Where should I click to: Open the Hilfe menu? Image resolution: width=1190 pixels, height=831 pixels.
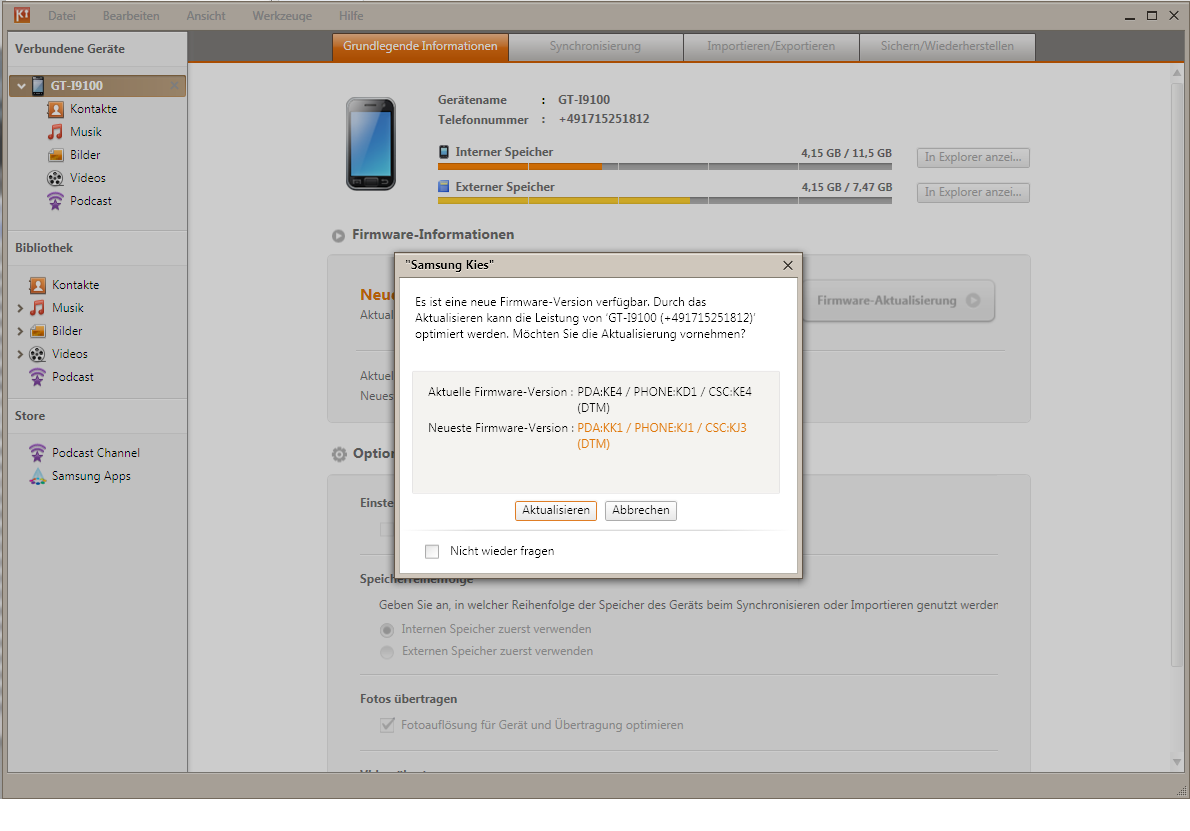[x=351, y=15]
